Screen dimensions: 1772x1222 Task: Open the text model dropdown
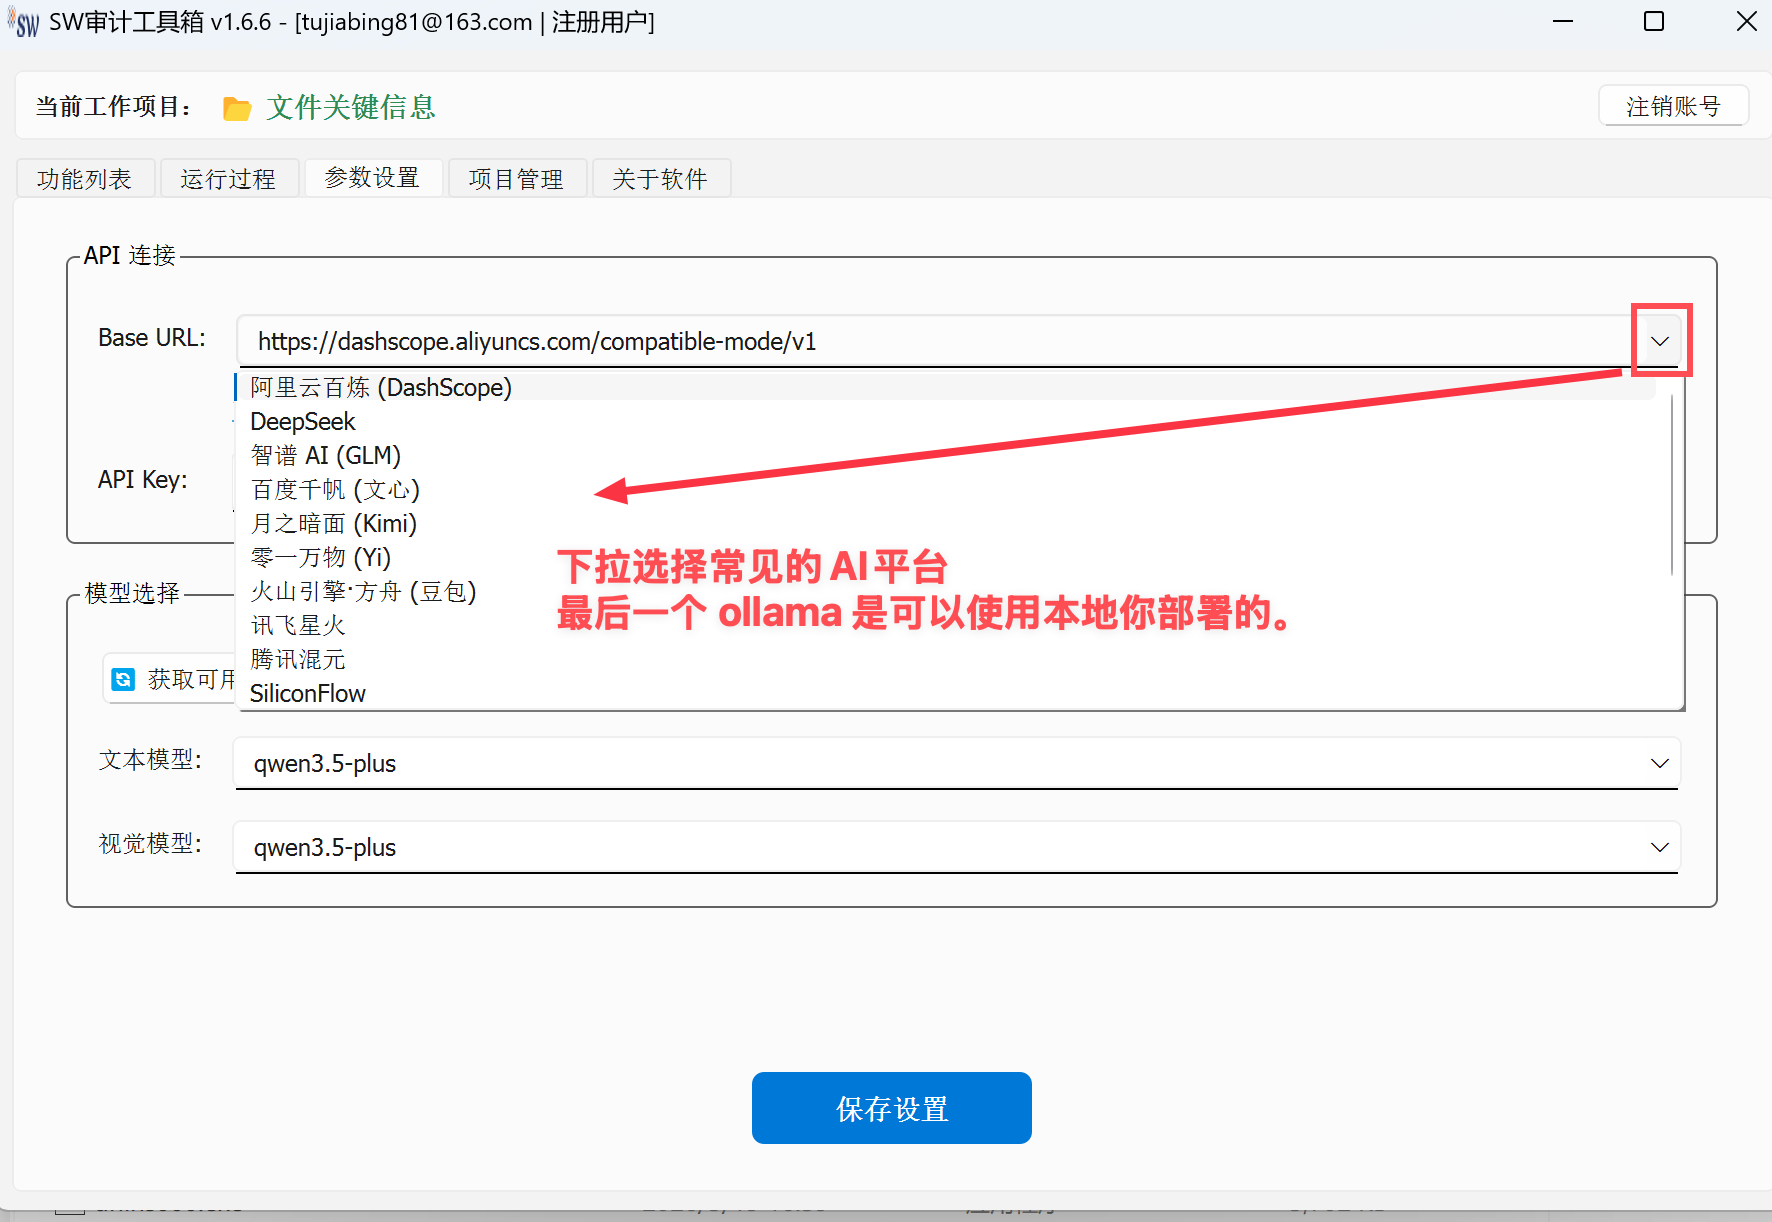1659,763
